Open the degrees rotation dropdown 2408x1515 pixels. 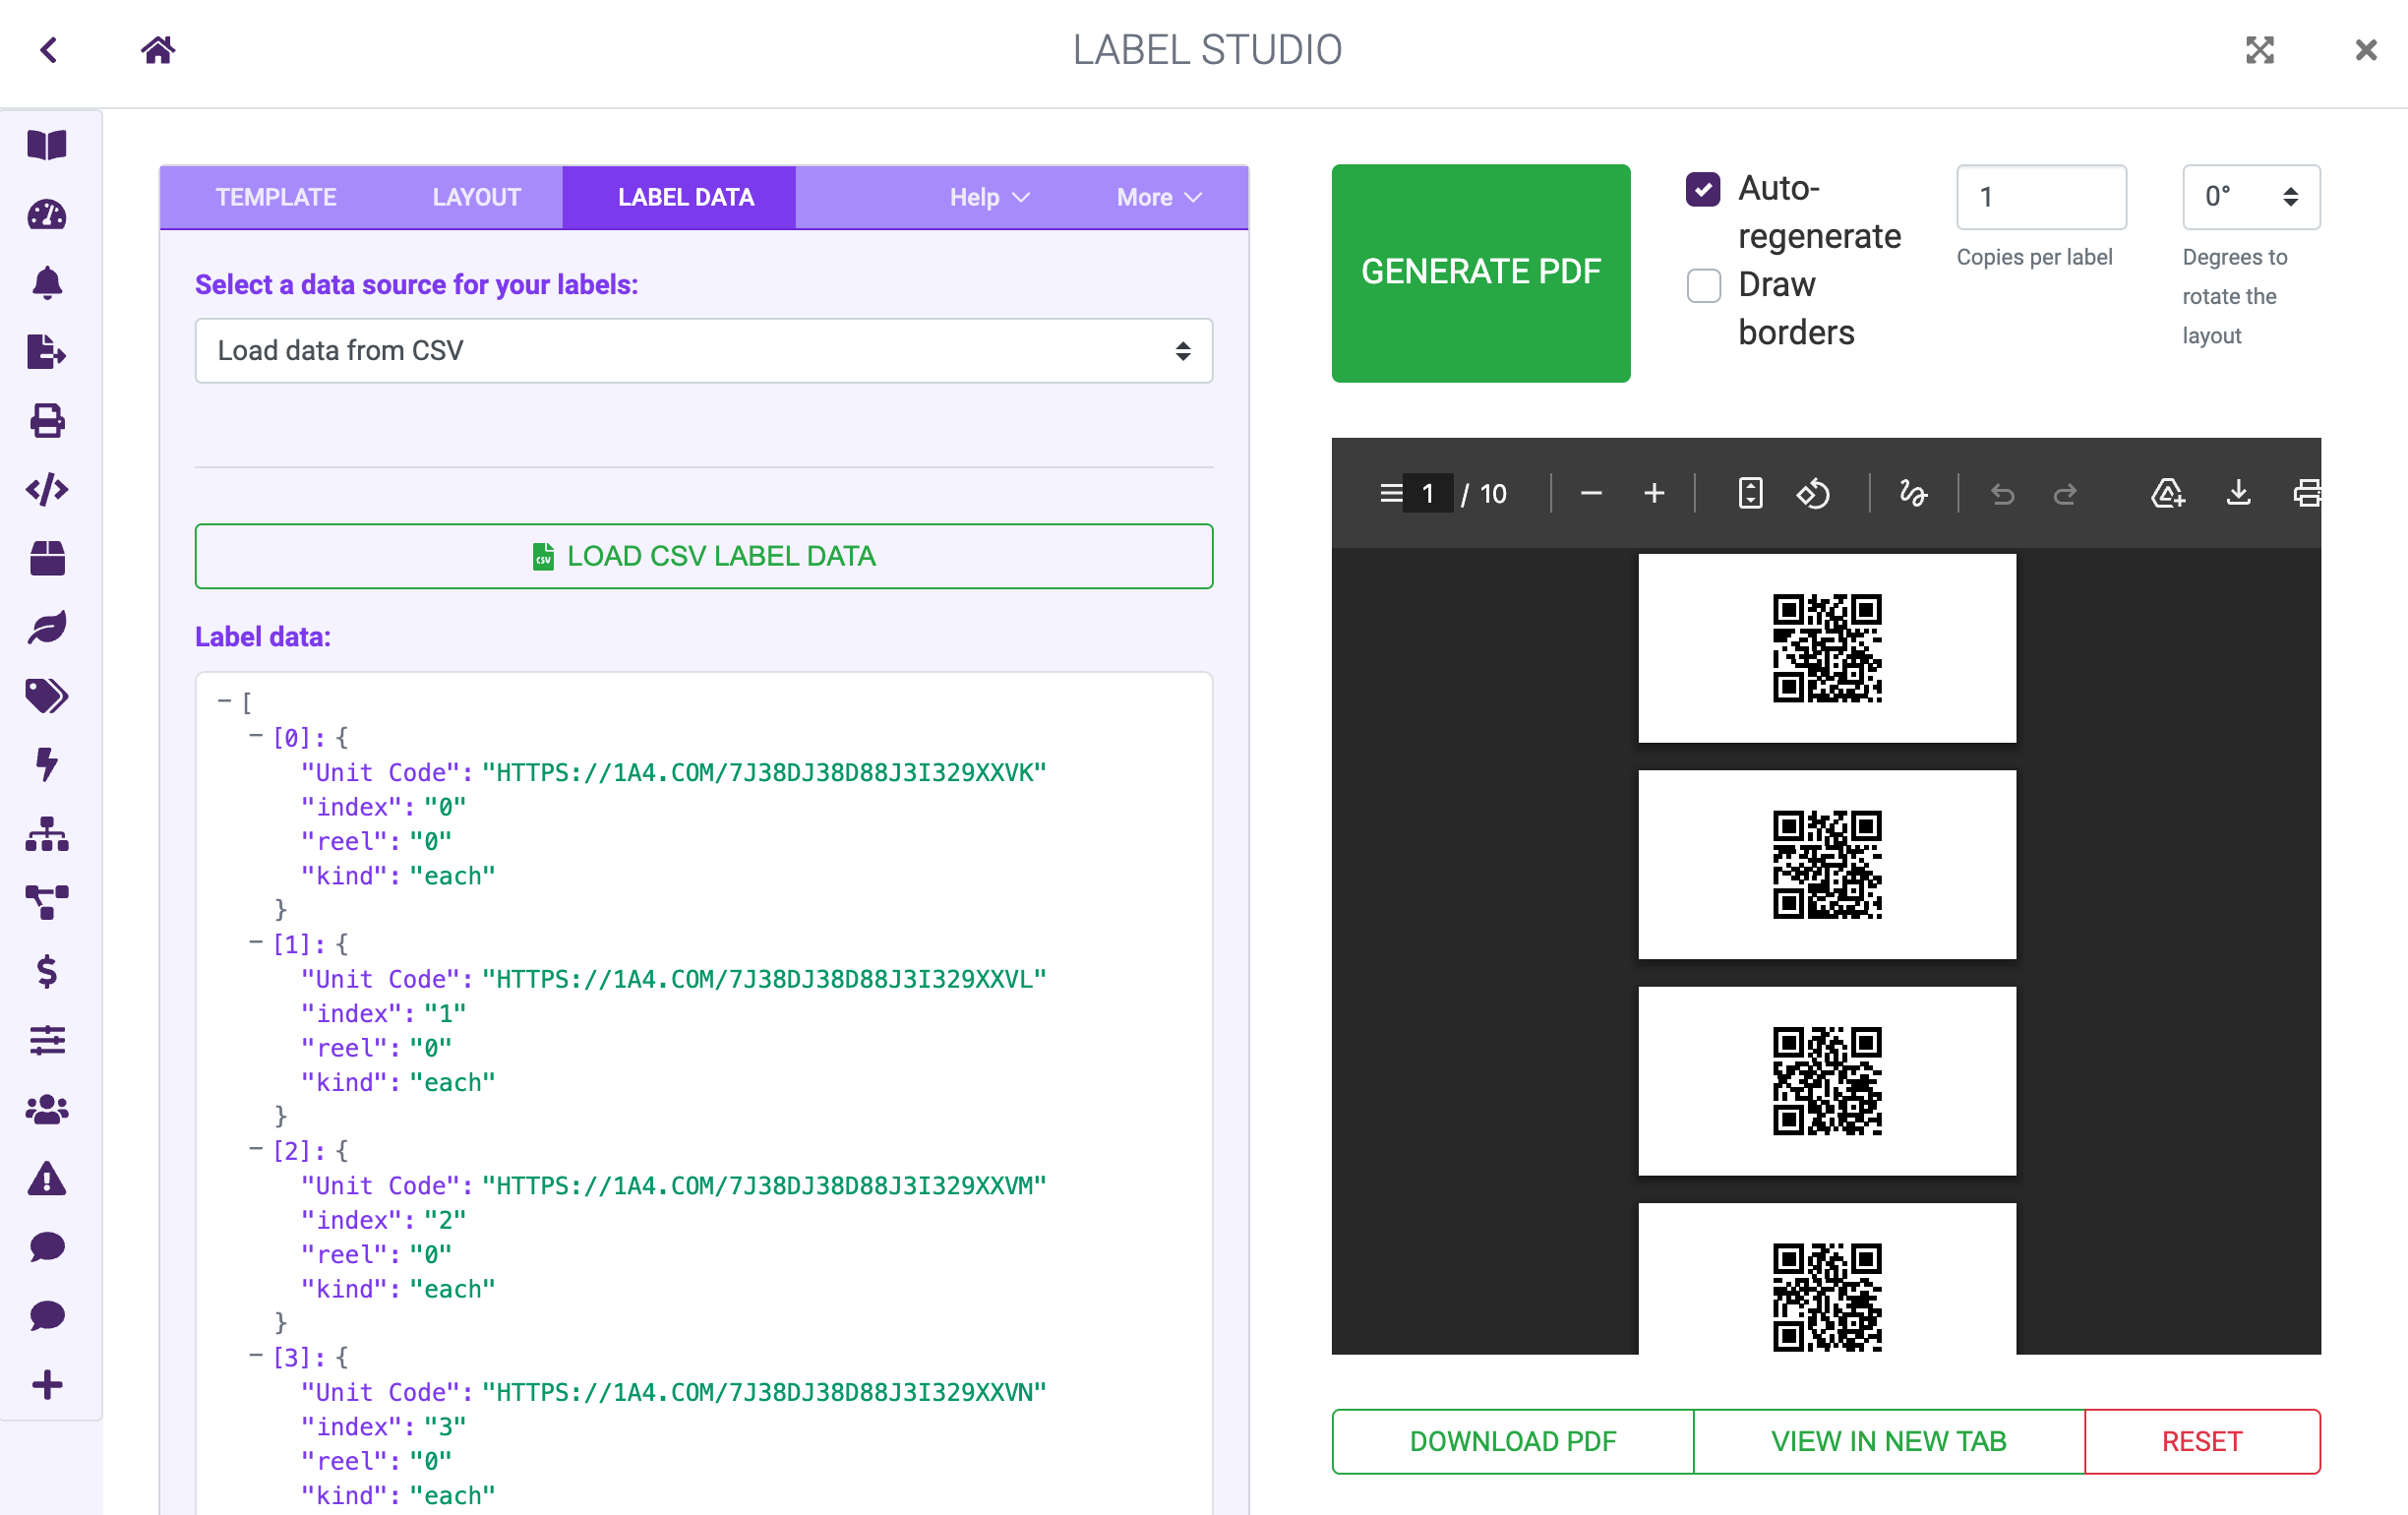pos(2250,197)
